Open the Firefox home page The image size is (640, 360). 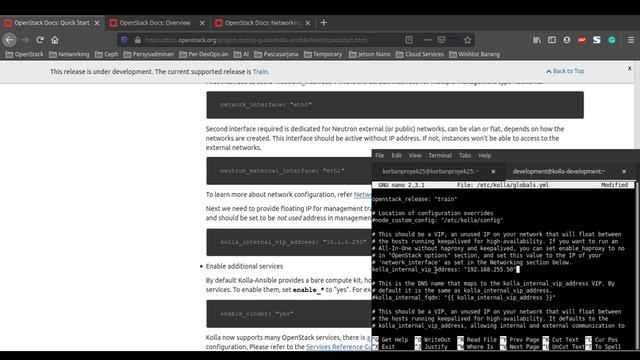55,40
